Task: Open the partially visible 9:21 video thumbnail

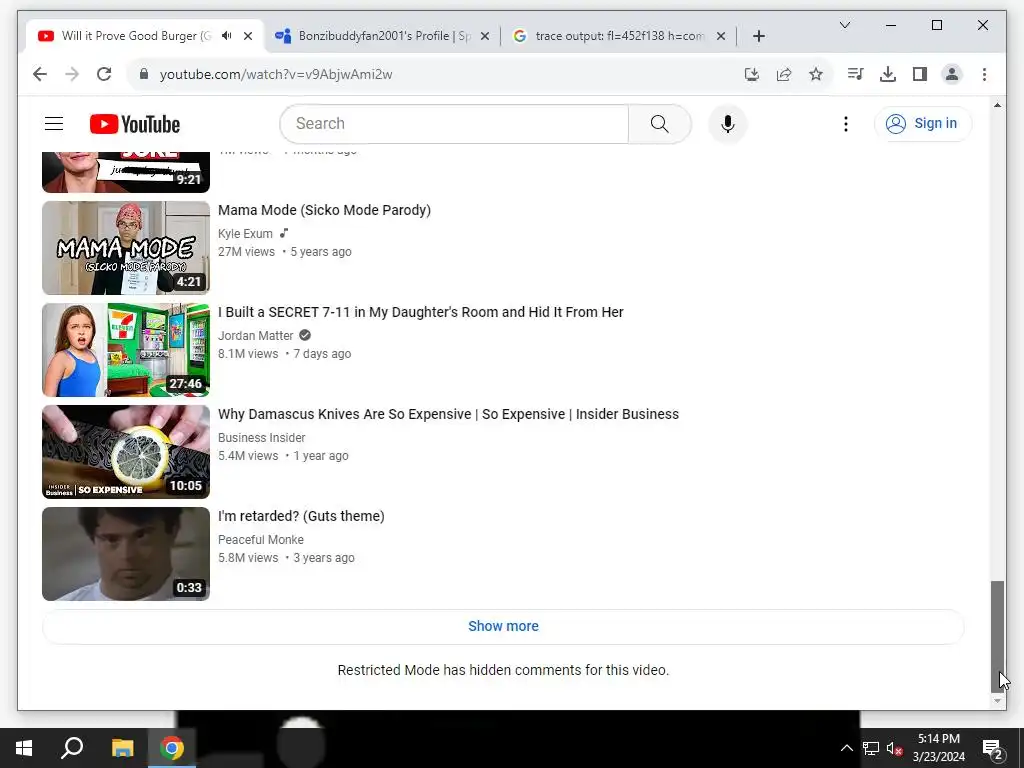Action: point(126,172)
